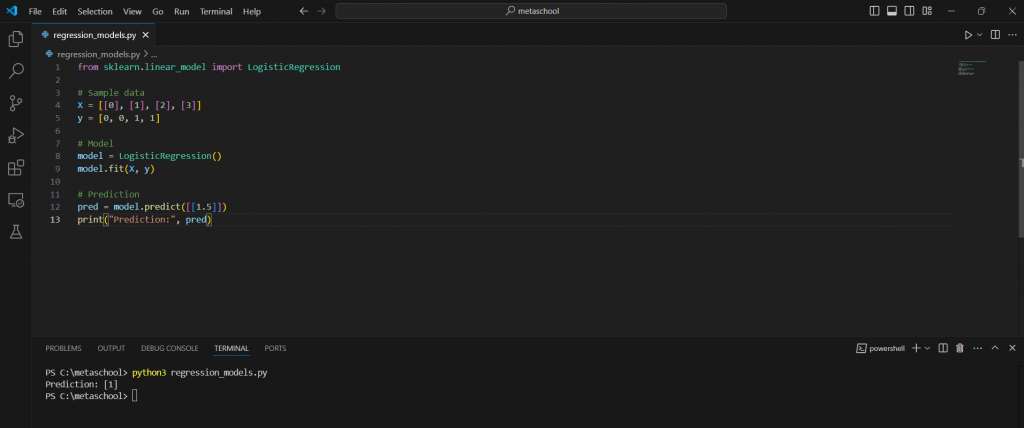This screenshot has width=1024, height=428.
Task: Close the bottom panel
Action: click(x=1012, y=348)
